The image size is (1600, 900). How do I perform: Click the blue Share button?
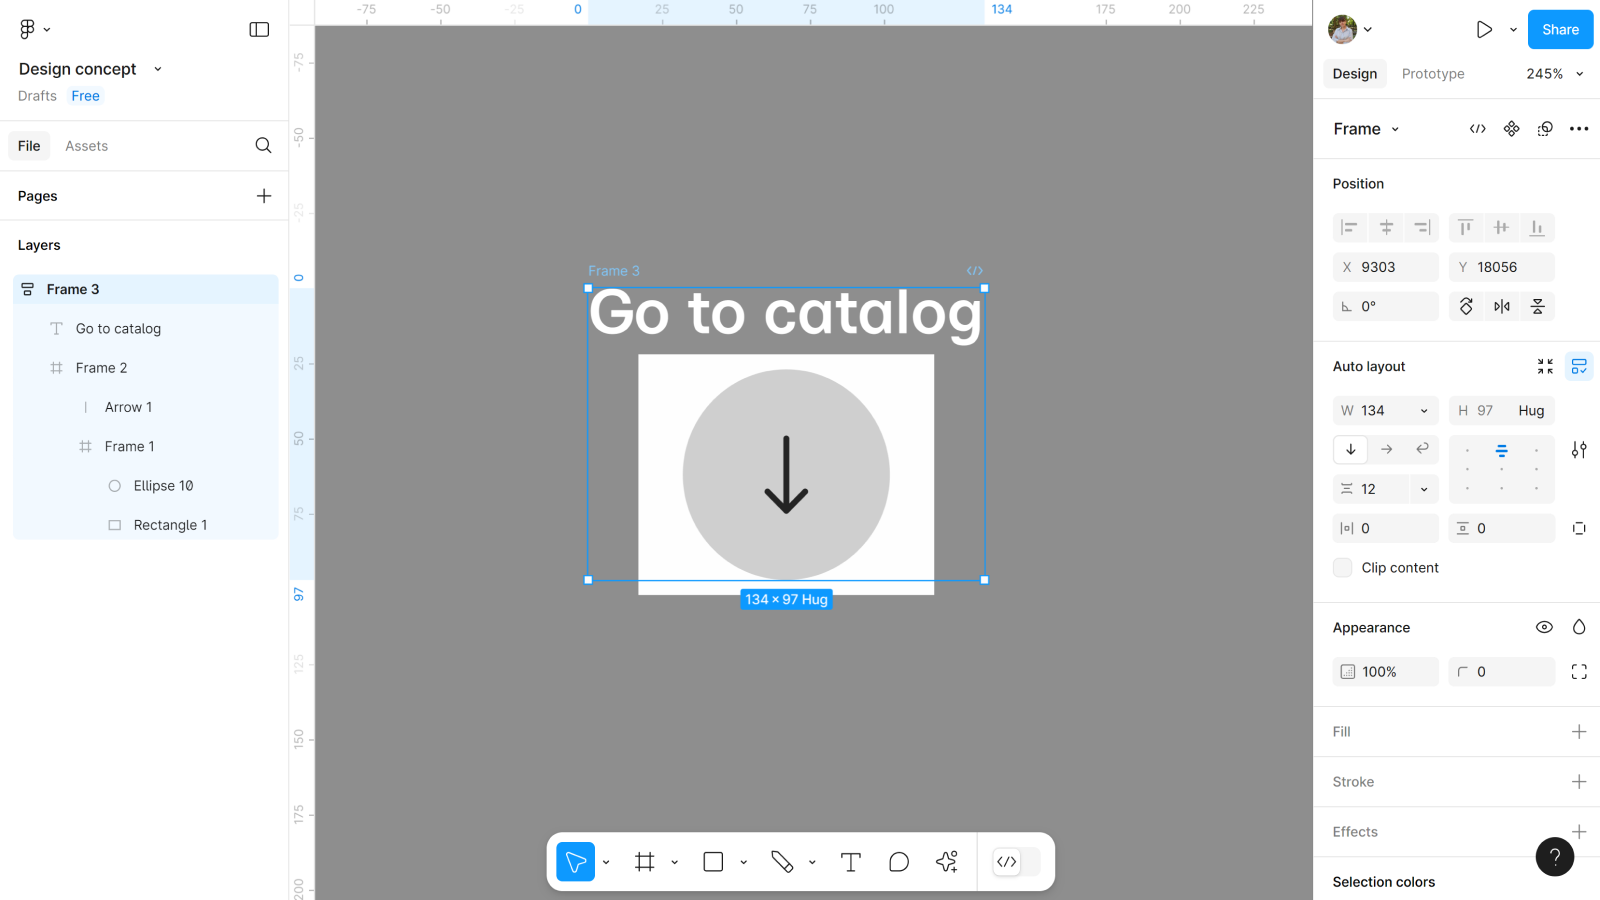point(1559,30)
